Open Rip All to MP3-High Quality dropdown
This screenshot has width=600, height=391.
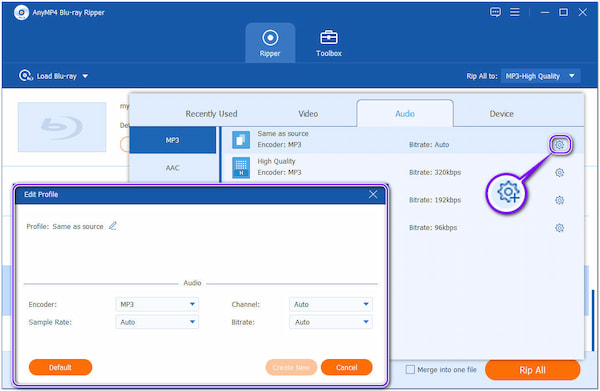pos(540,76)
